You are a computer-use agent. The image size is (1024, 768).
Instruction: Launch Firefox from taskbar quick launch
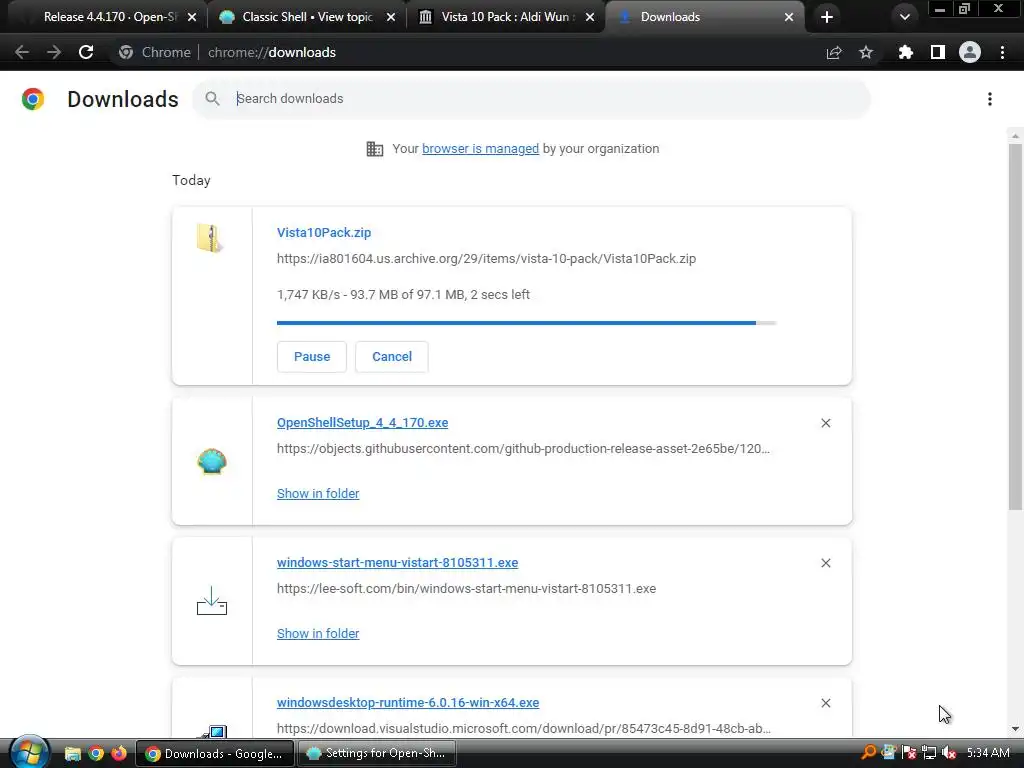(119, 754)
